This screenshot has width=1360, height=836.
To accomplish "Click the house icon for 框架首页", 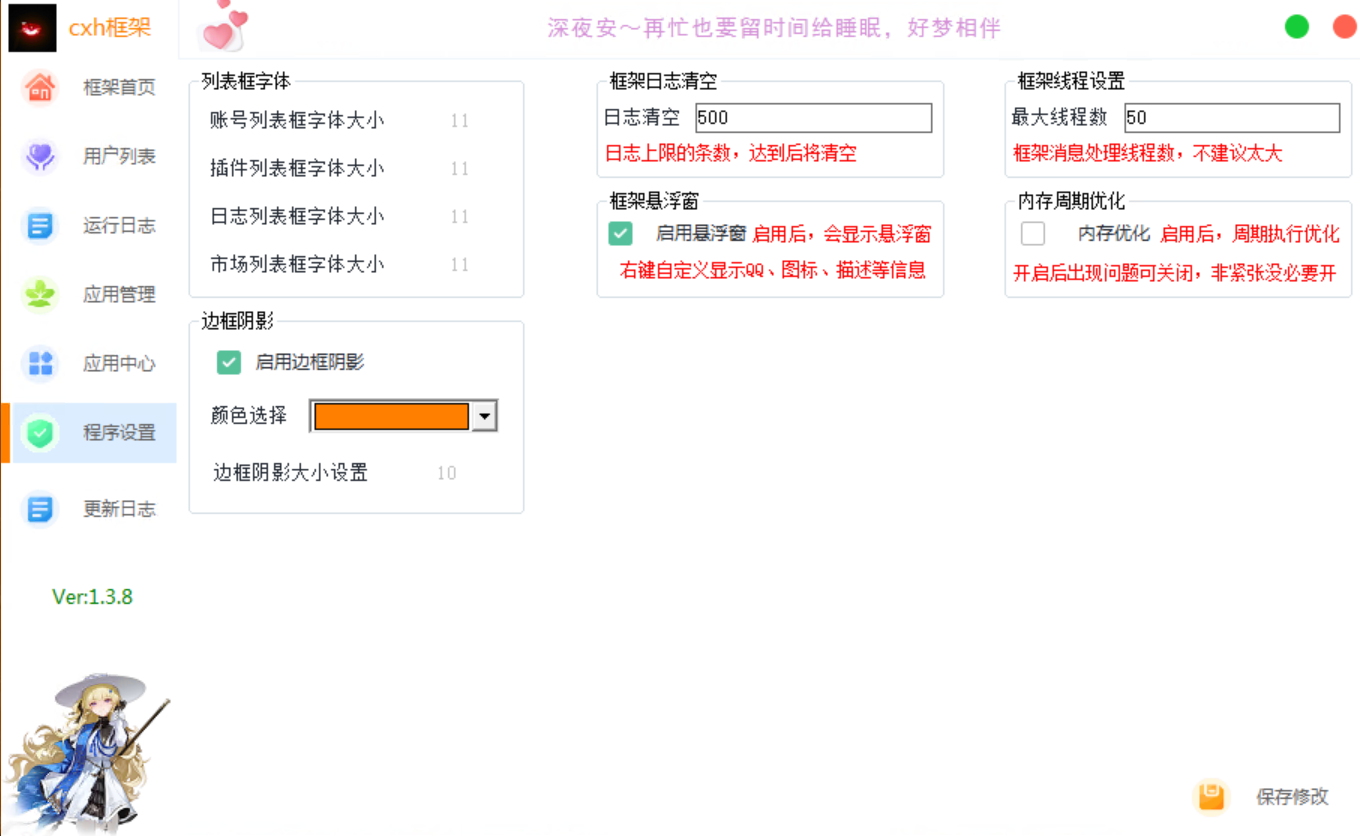I will click(40, 88).
